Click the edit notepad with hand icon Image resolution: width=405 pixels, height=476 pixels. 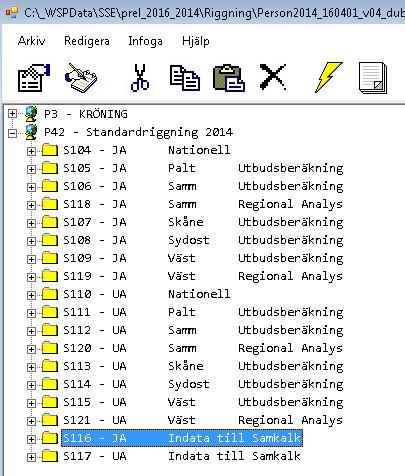pyautogui.click(x=81, y=78)
